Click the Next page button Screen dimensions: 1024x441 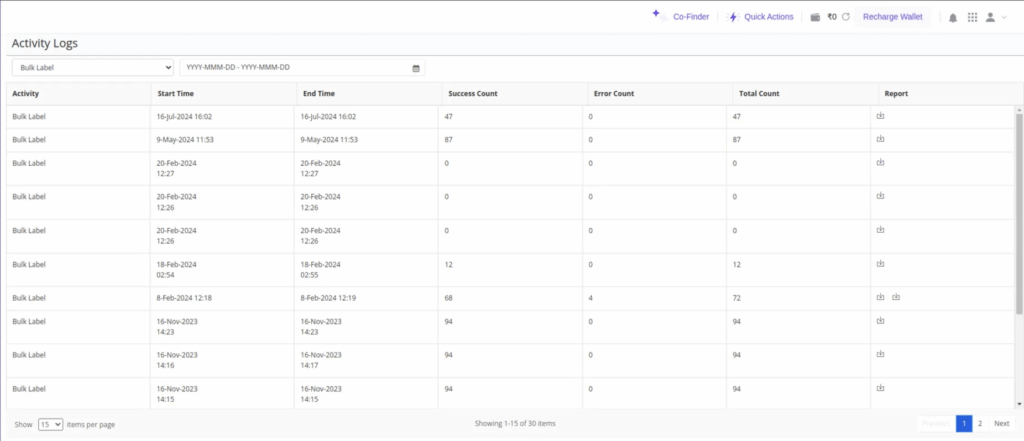(1001, 424)
